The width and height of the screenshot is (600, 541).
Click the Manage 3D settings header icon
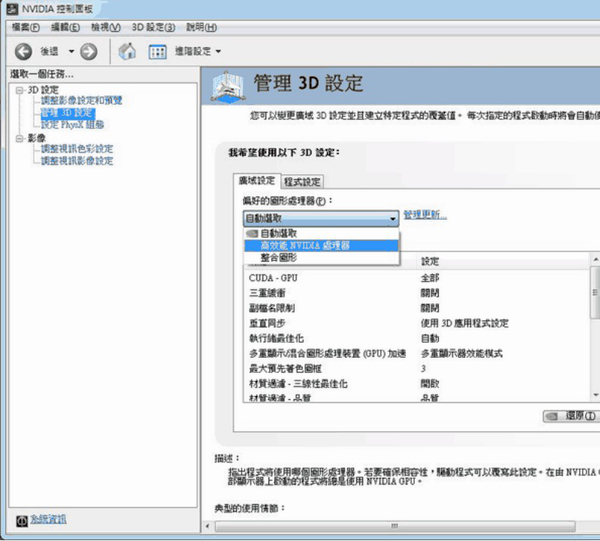pos(228,87)
